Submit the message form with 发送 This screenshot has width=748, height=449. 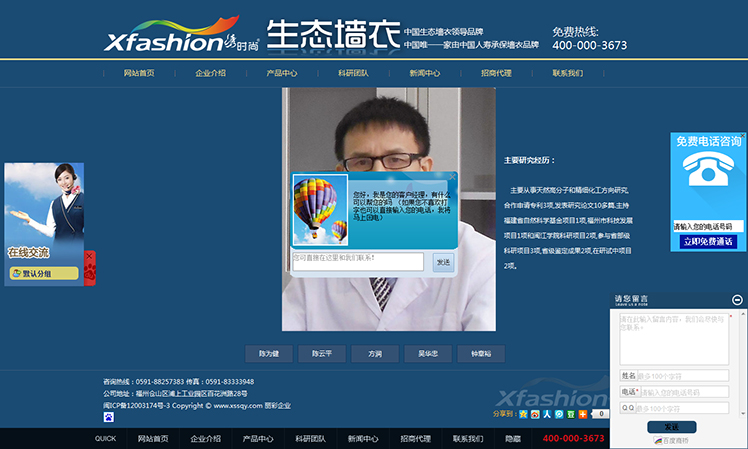pyautogui.click(x=672, y=427)
